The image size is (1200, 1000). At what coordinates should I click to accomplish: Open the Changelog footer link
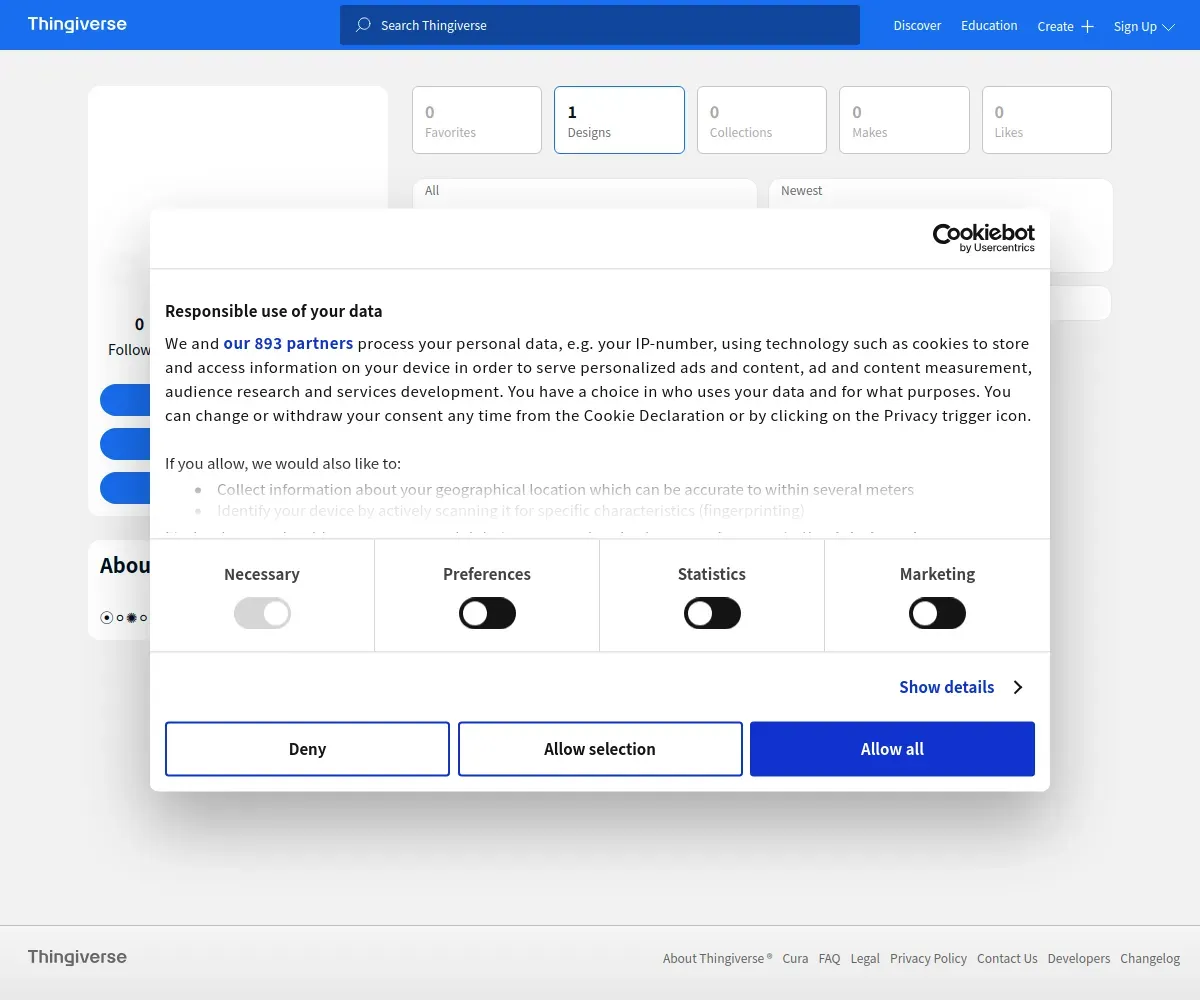pos(1150,958)
